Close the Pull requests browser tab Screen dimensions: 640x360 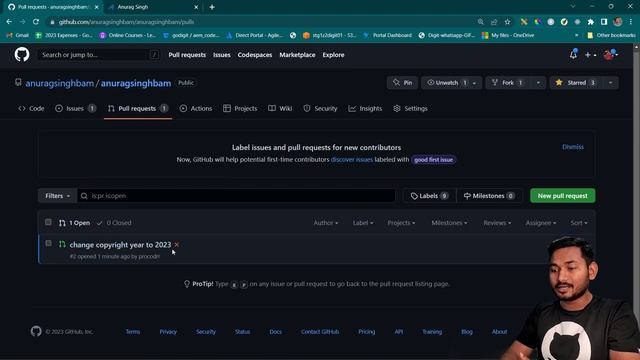(x=96, y=7)
